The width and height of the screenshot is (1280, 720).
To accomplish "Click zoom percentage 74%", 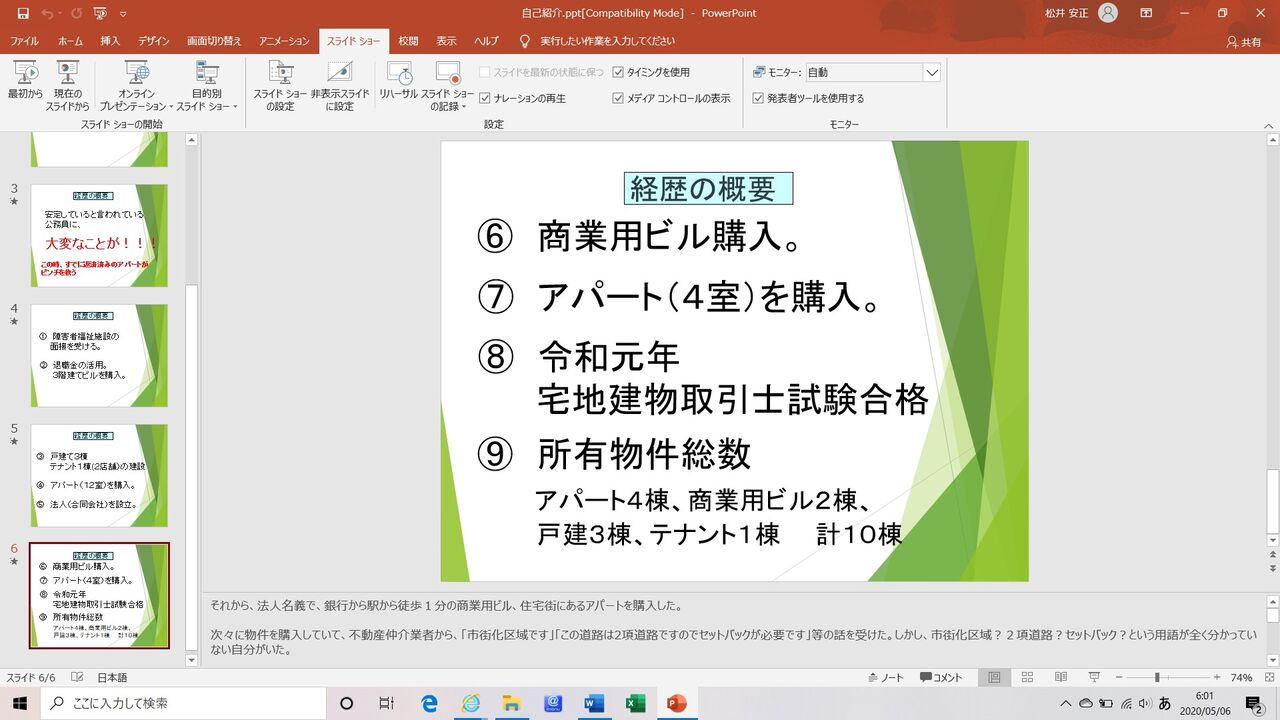I will coord(1241,677).
